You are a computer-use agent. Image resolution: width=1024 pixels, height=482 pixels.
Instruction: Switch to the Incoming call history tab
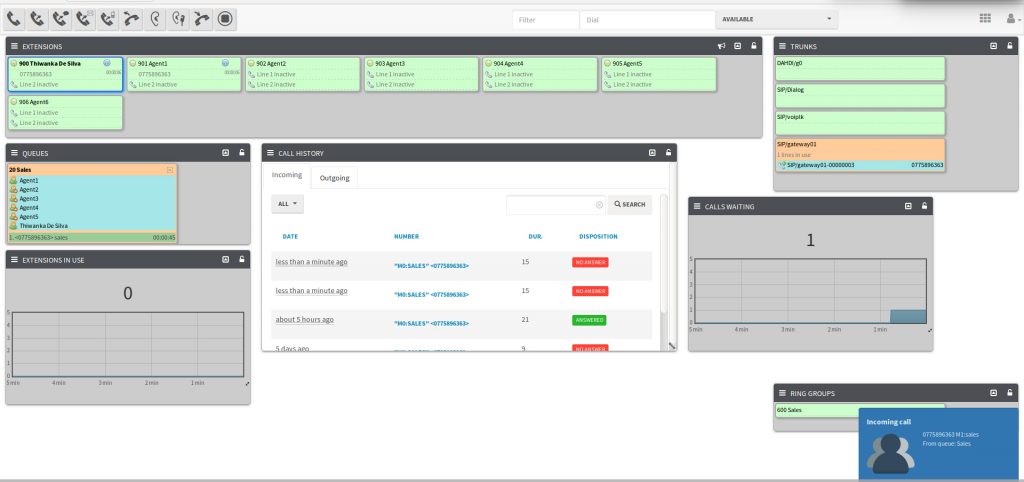pos(287,175)
